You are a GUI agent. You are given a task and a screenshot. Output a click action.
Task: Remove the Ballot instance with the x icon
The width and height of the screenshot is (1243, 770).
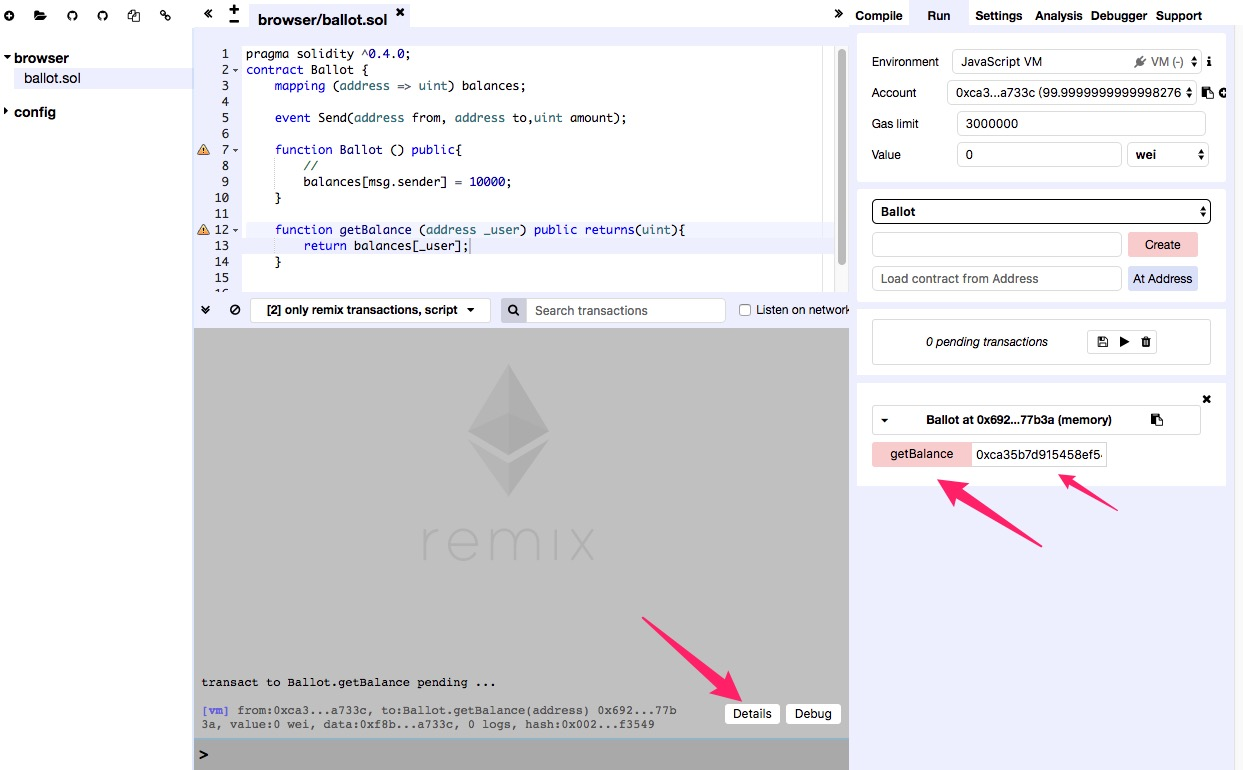tap(1206, 399)
